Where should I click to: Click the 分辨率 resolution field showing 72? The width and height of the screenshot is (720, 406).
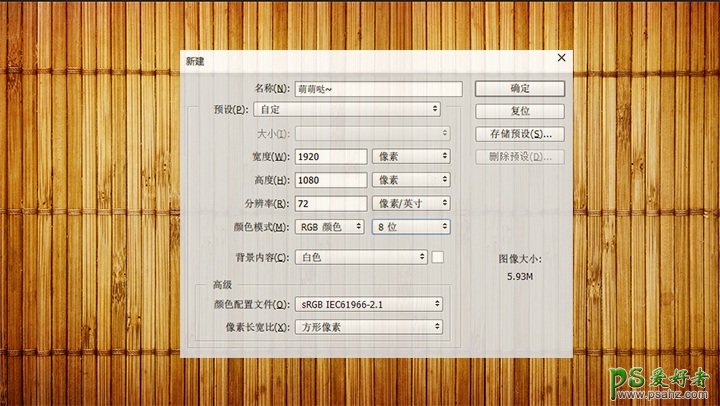pyautogui.click(x=331, y=203)
